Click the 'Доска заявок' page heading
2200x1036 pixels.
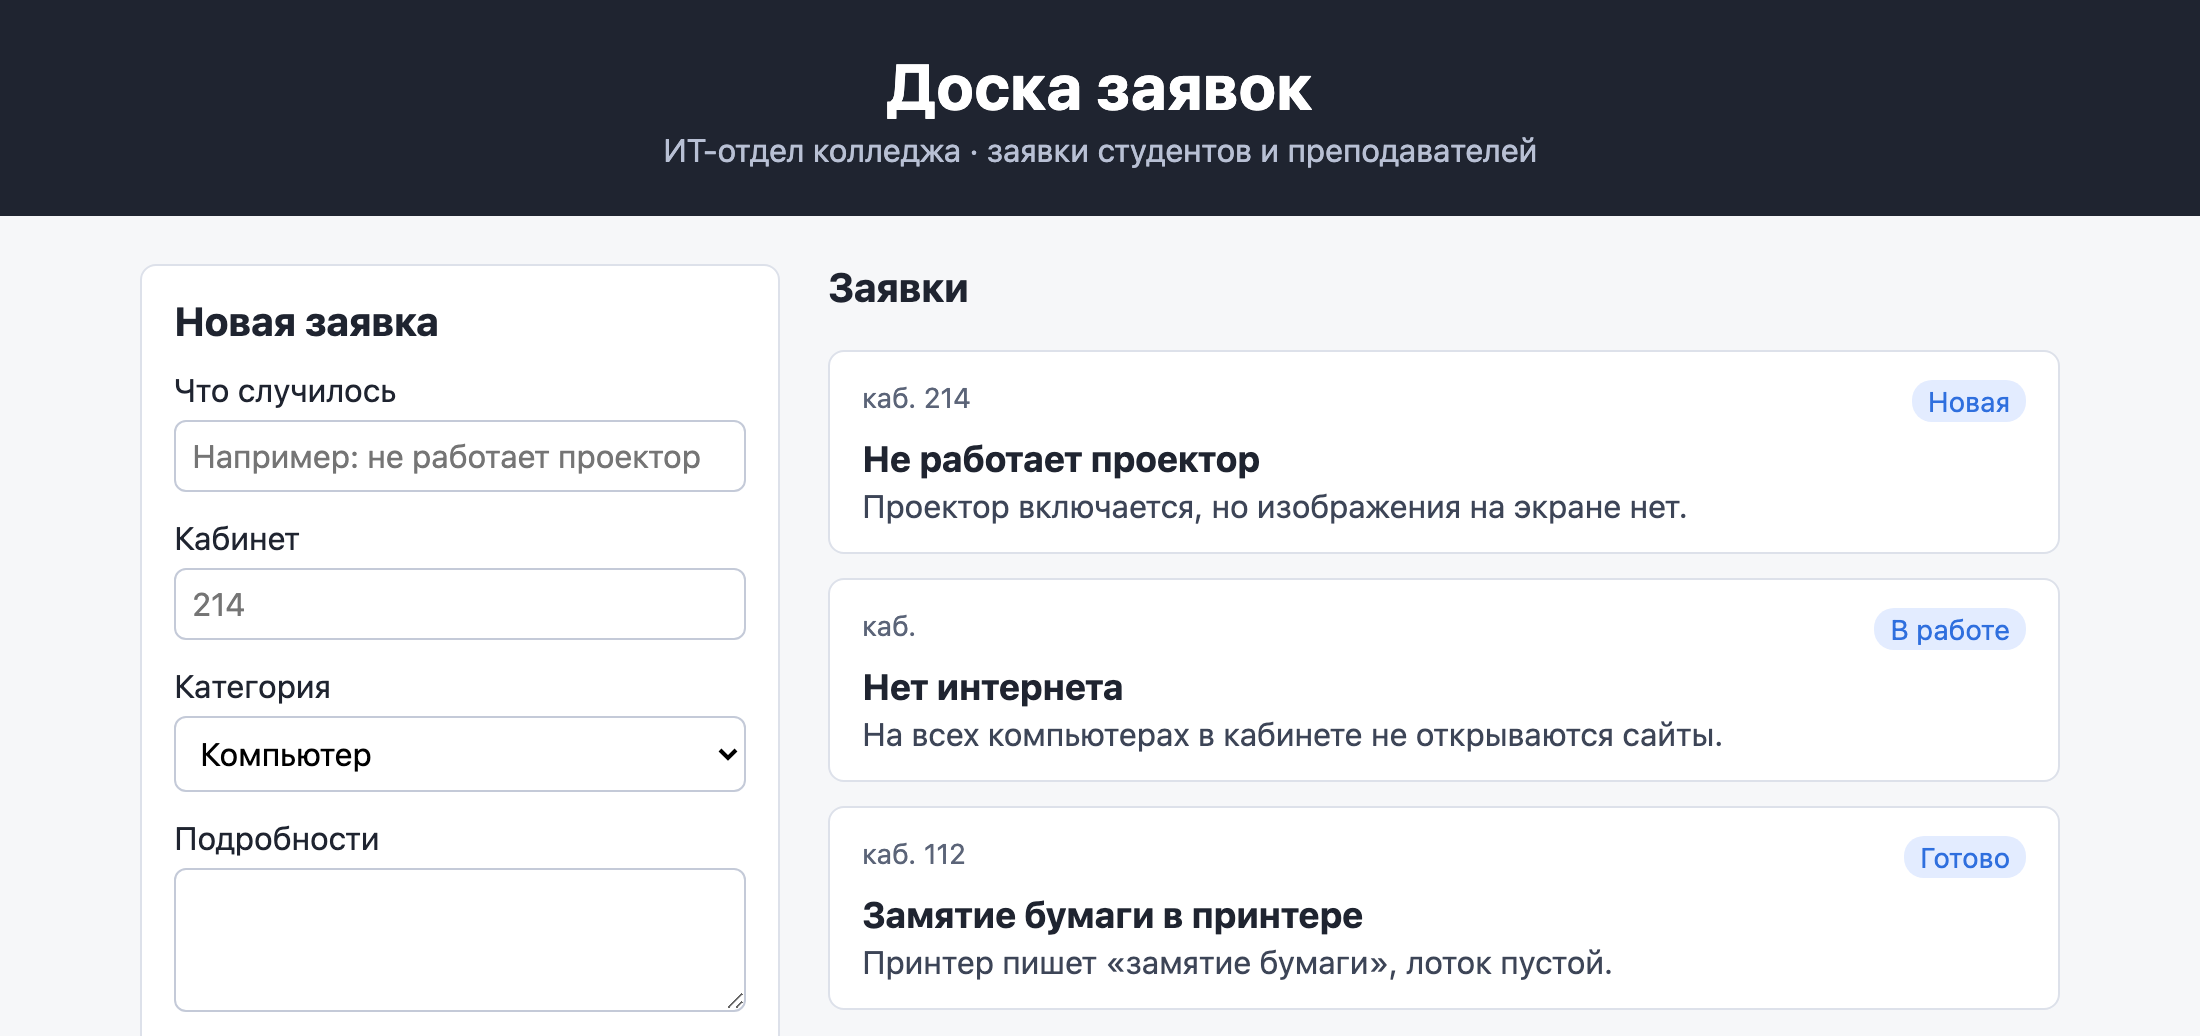tap(1099, 89)
